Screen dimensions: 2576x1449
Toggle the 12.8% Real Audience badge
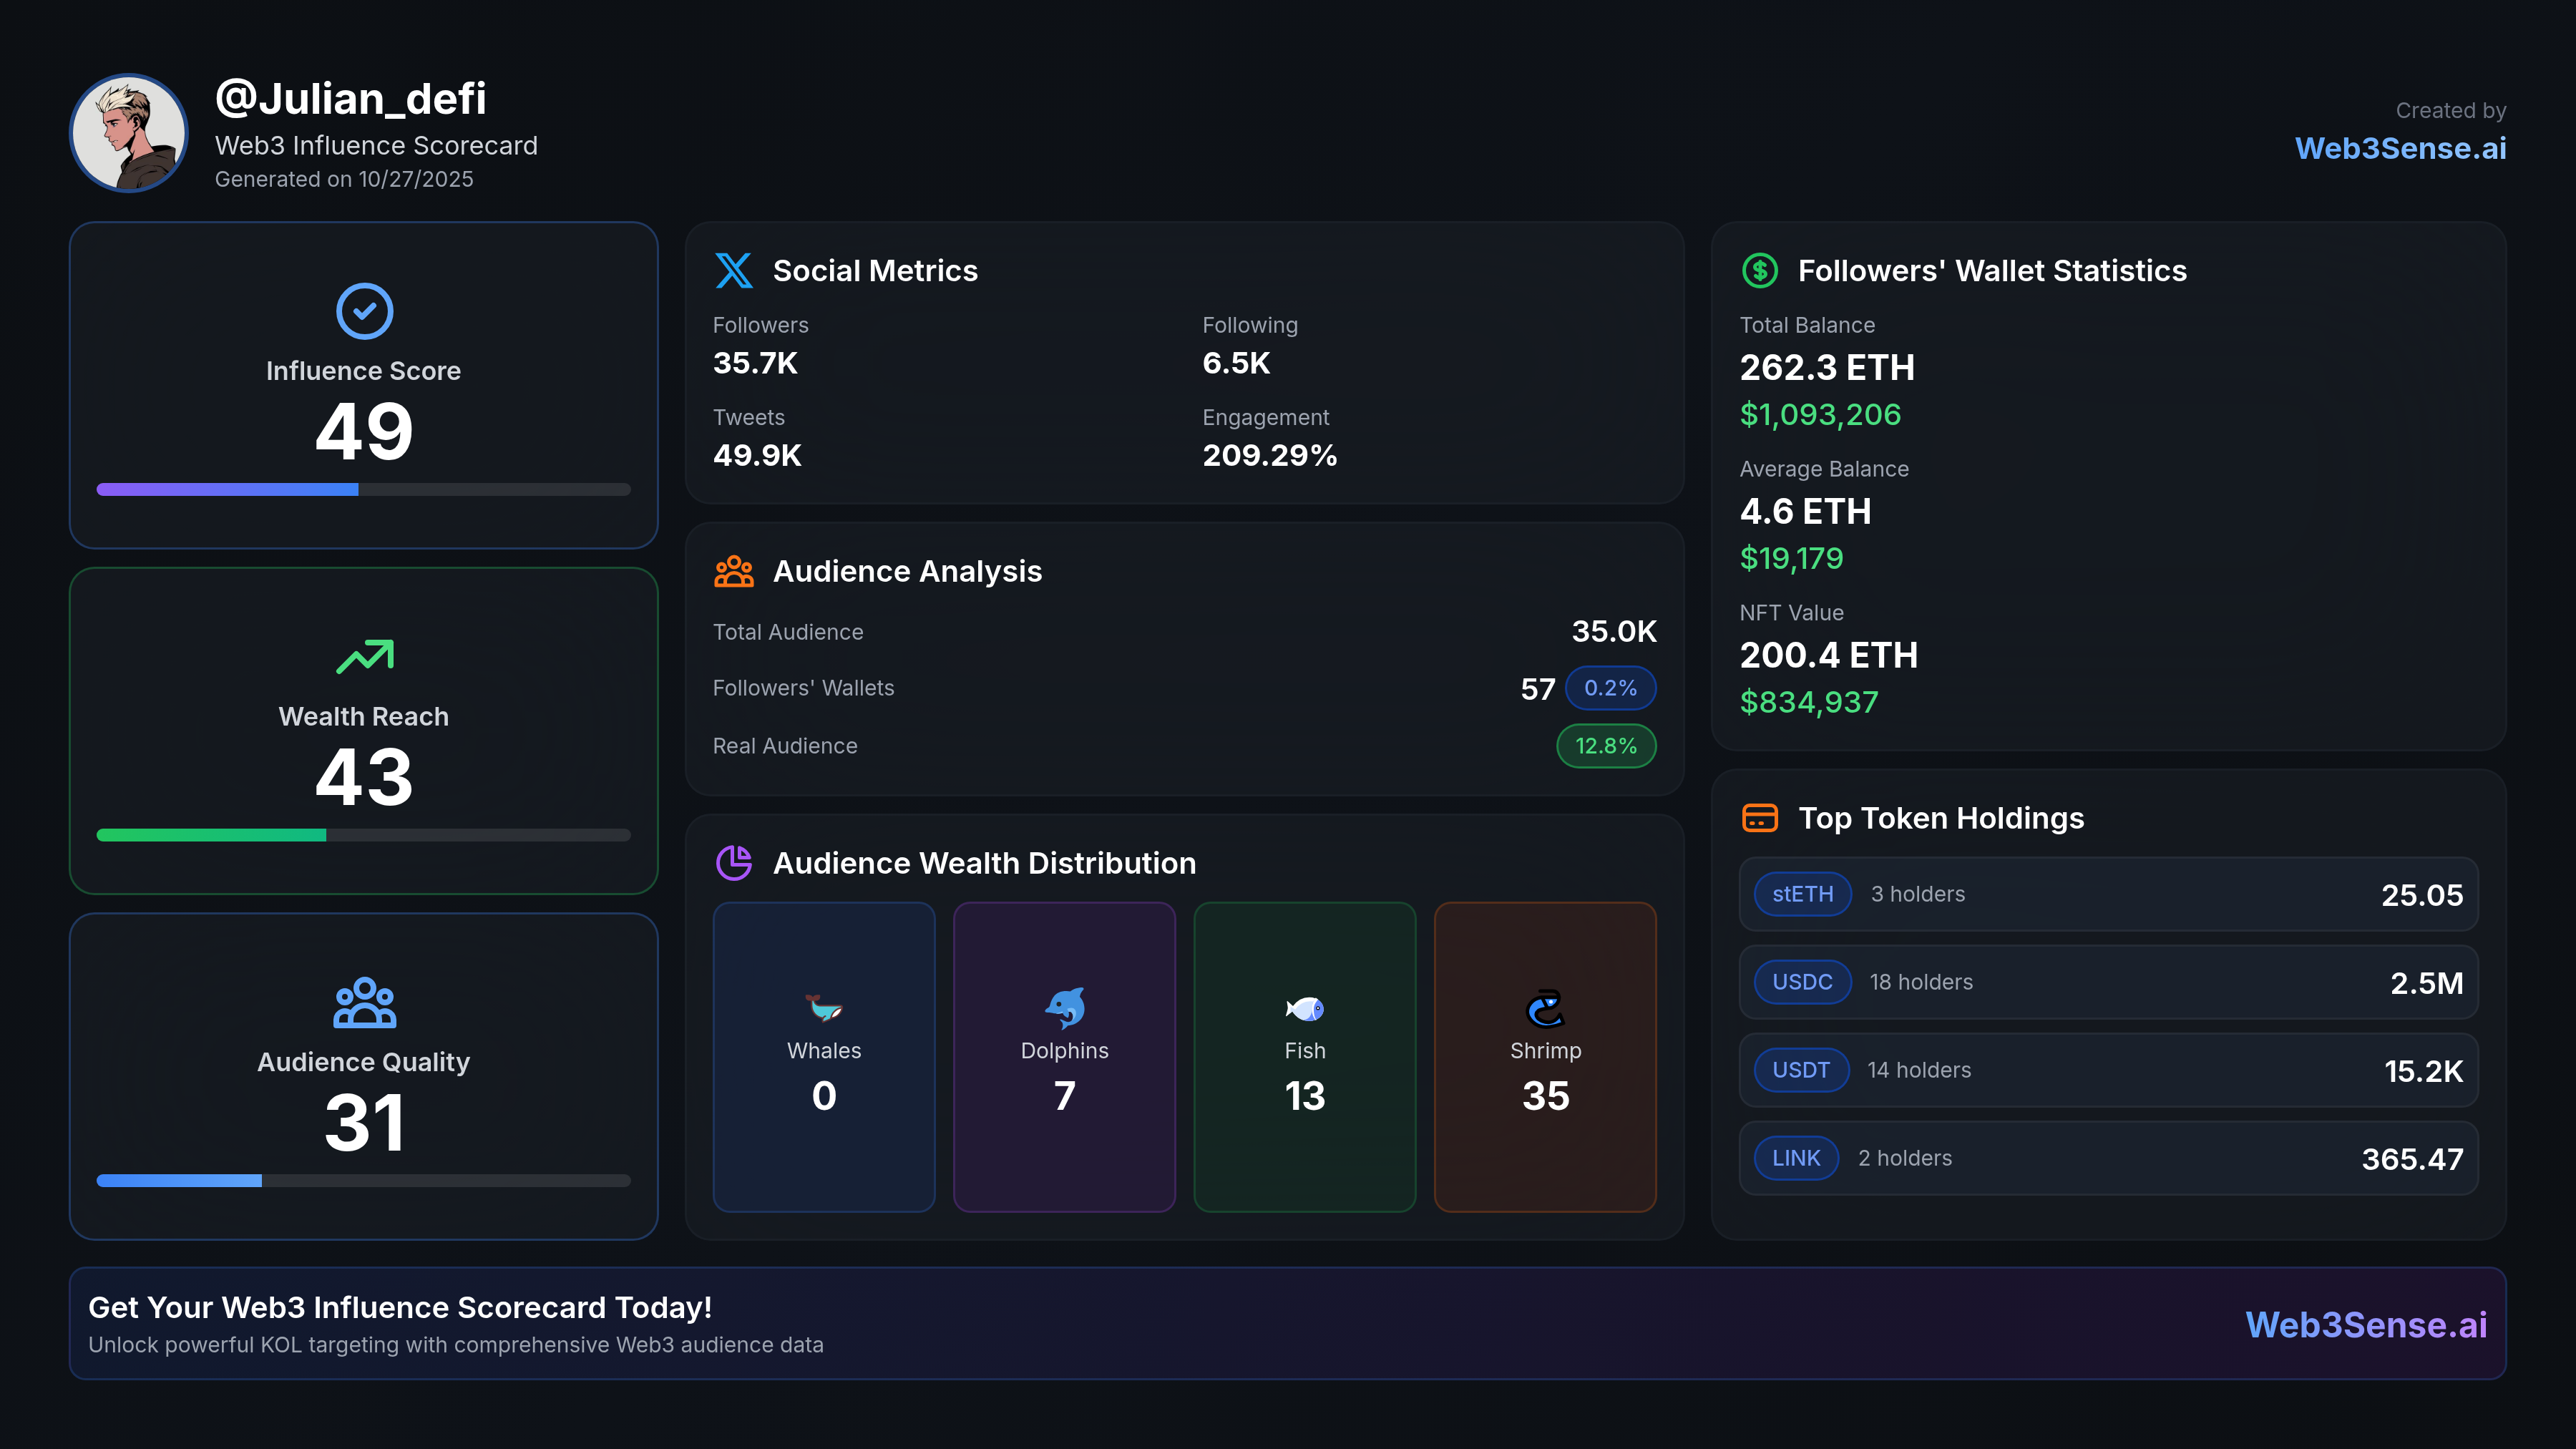tap(1605, 746)
